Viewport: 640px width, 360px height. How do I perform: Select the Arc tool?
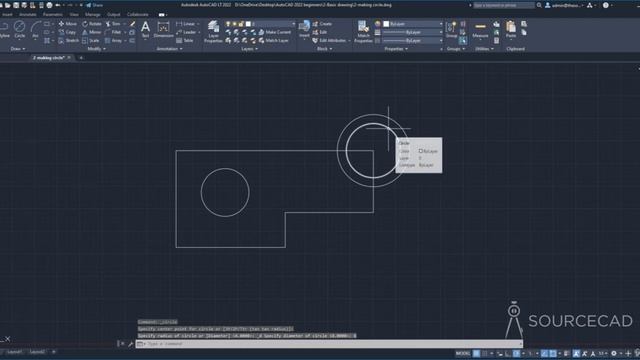point(36,29)
